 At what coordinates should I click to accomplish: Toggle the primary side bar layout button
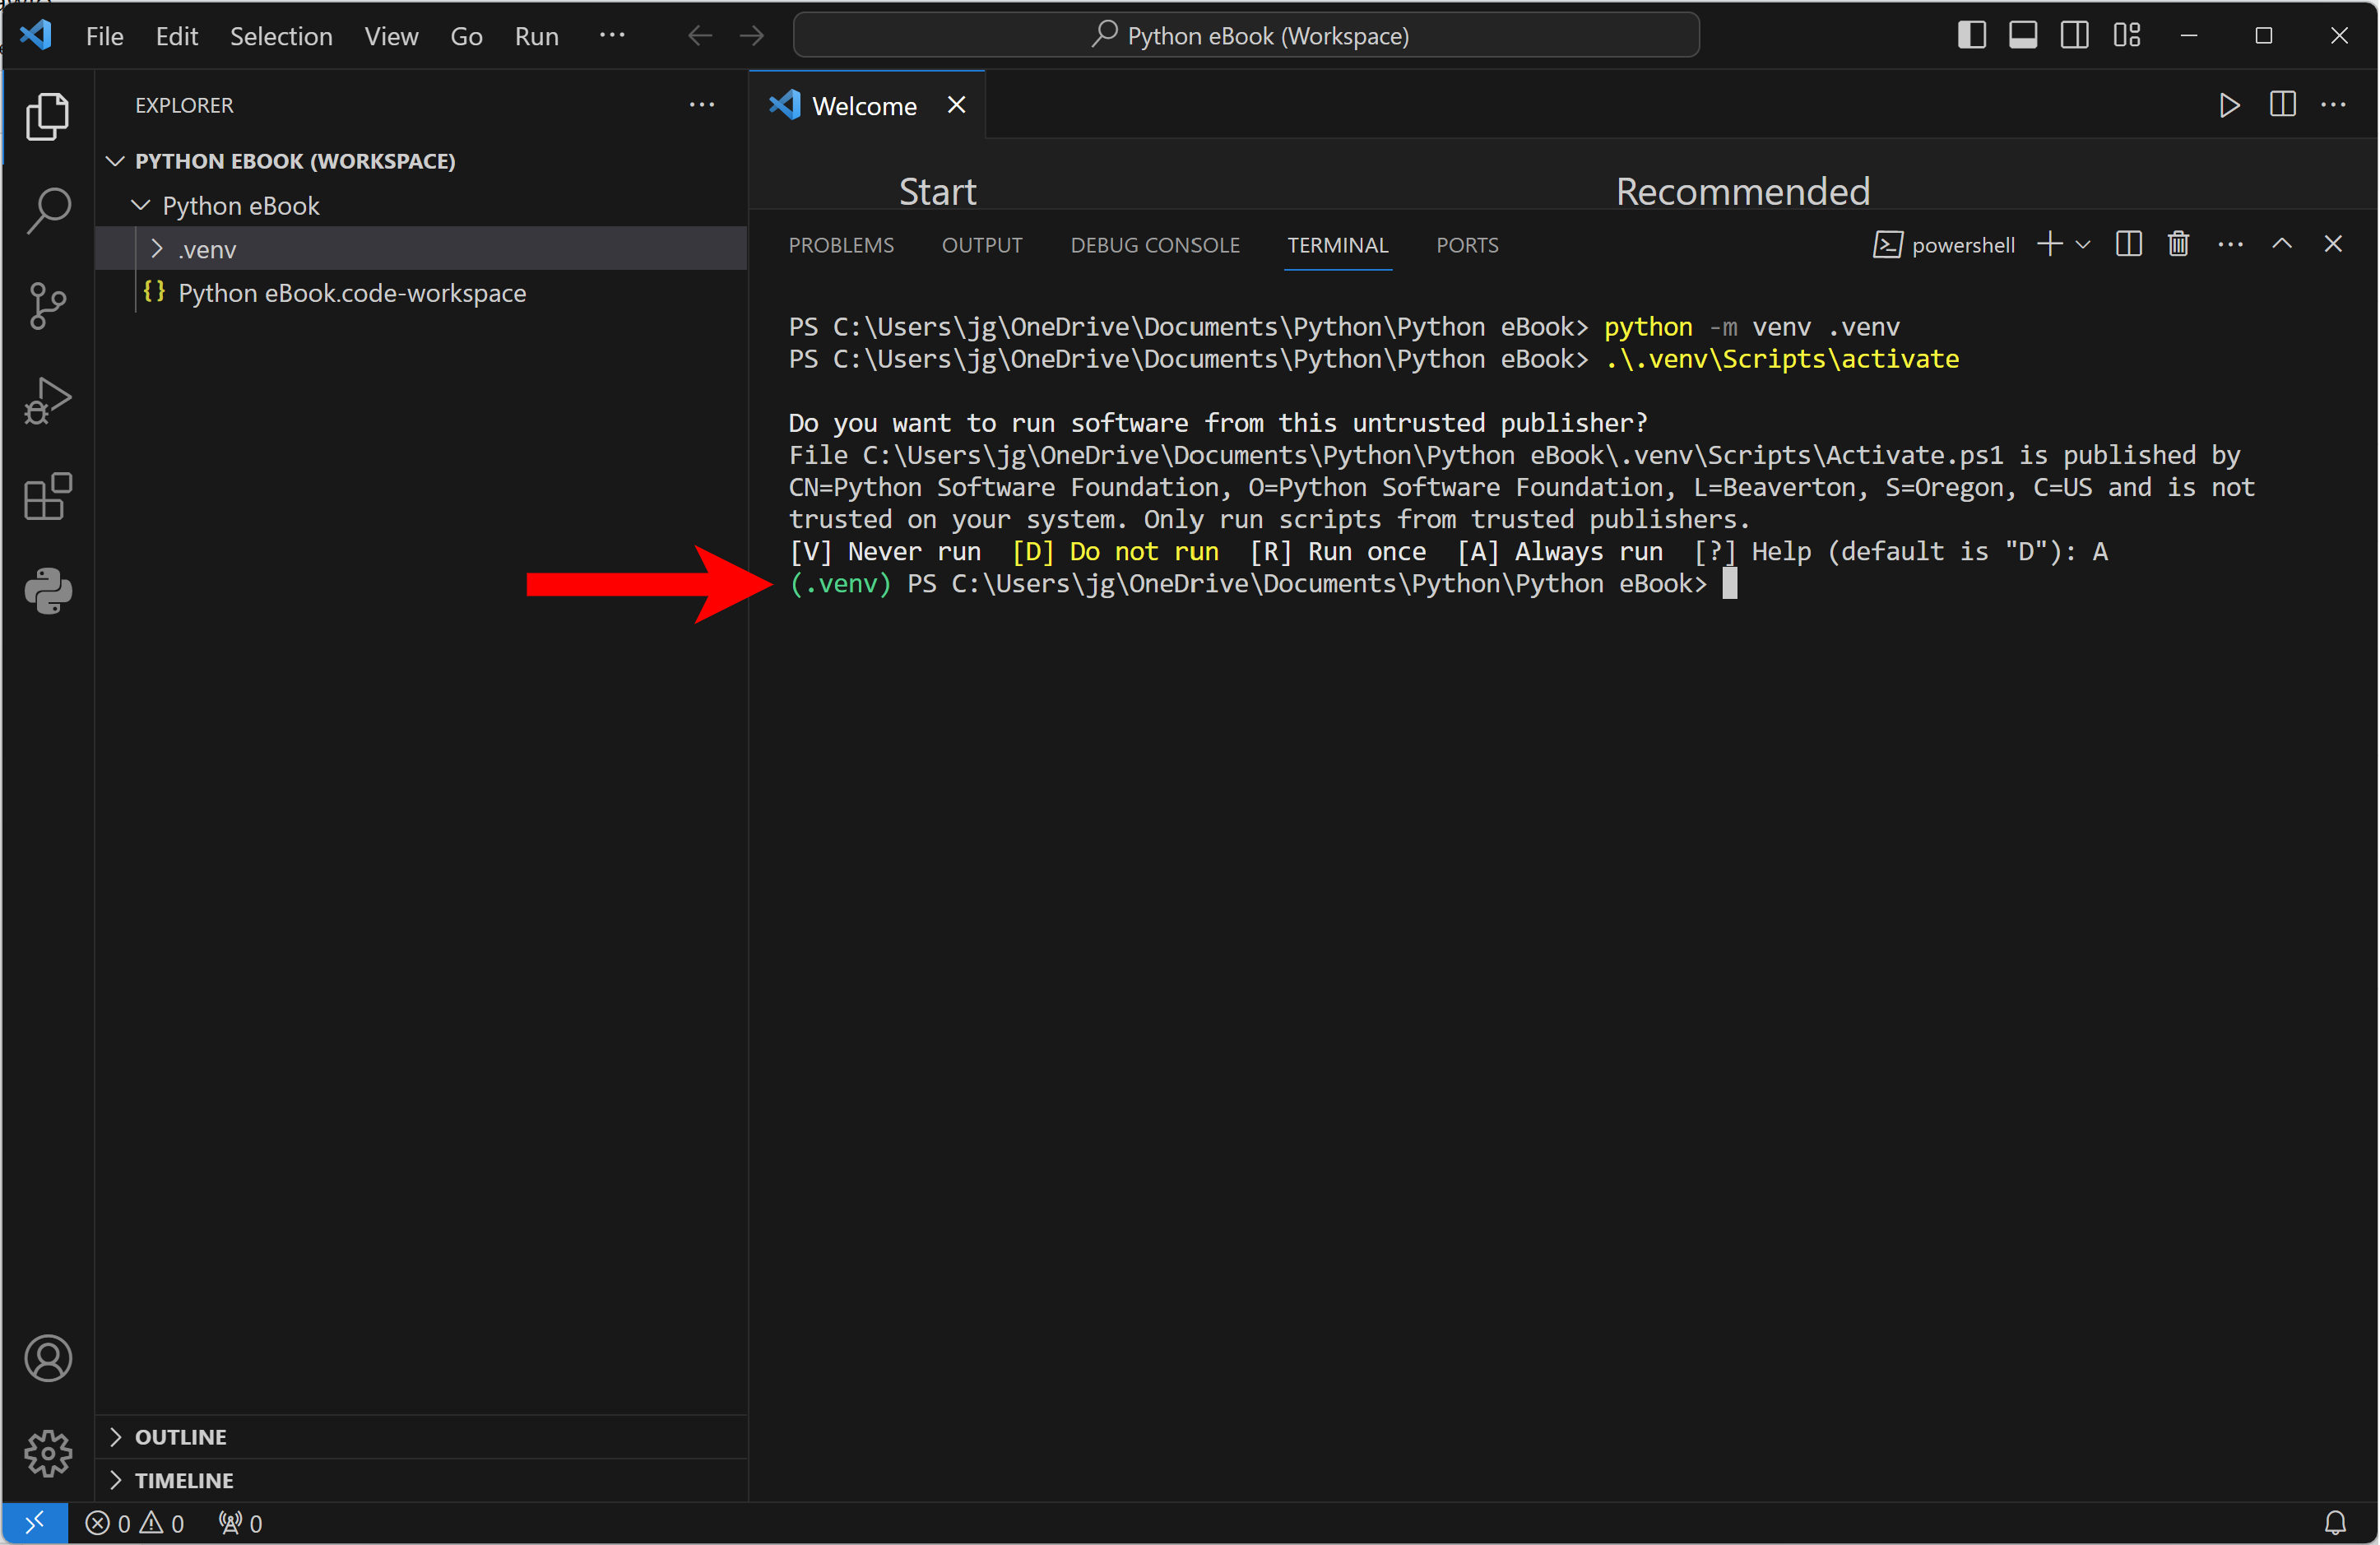(x=1971, y=35)
